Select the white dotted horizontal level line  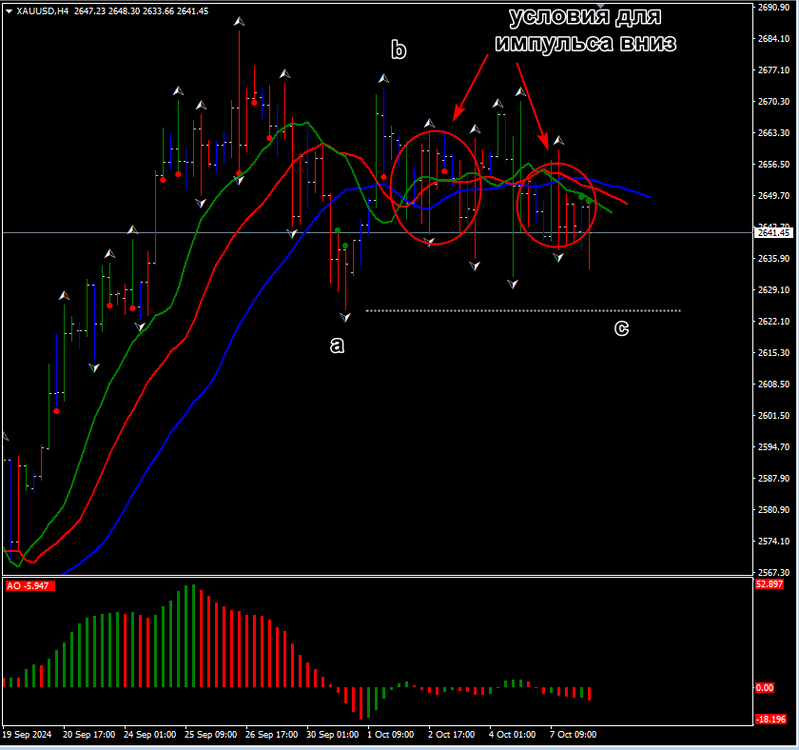point(523,310)
